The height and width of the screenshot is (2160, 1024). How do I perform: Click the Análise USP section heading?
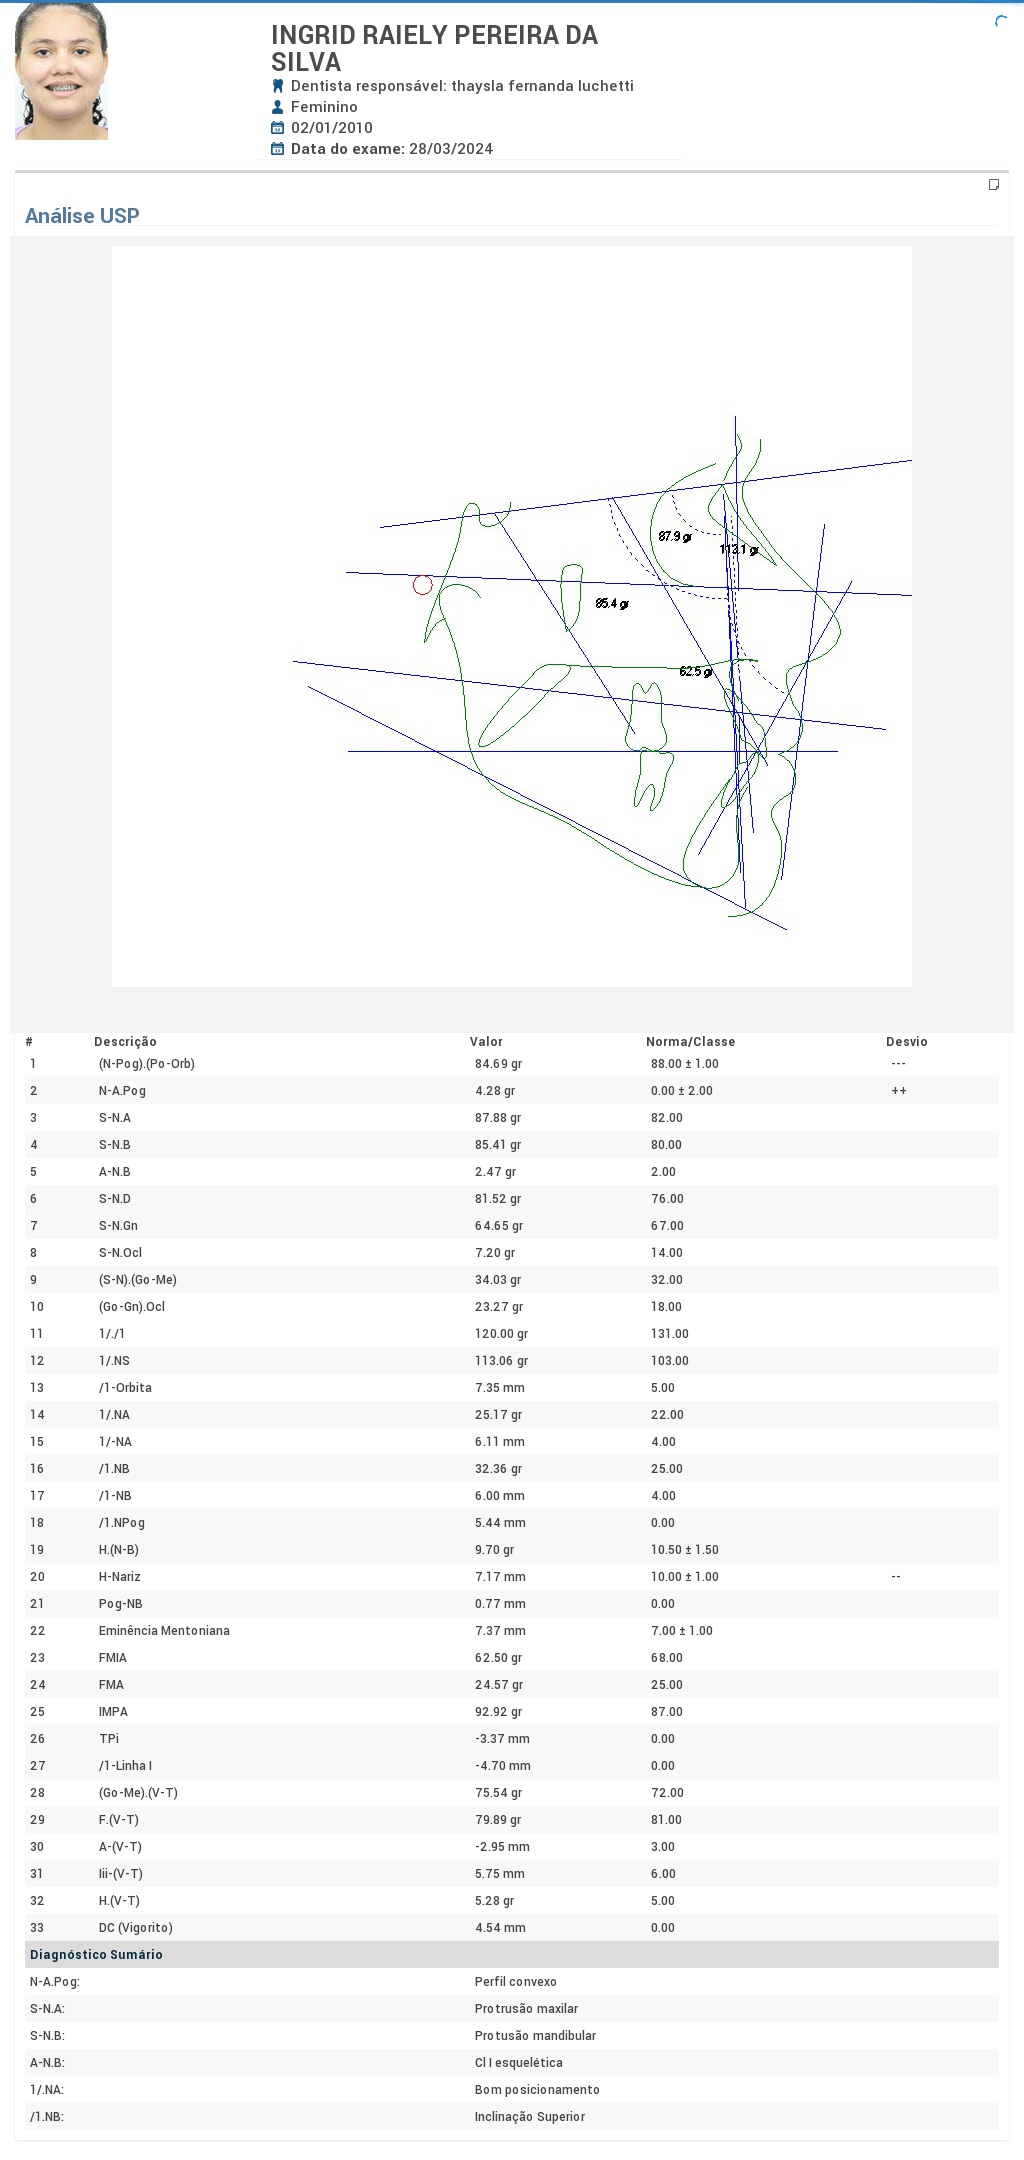[82, 216]
